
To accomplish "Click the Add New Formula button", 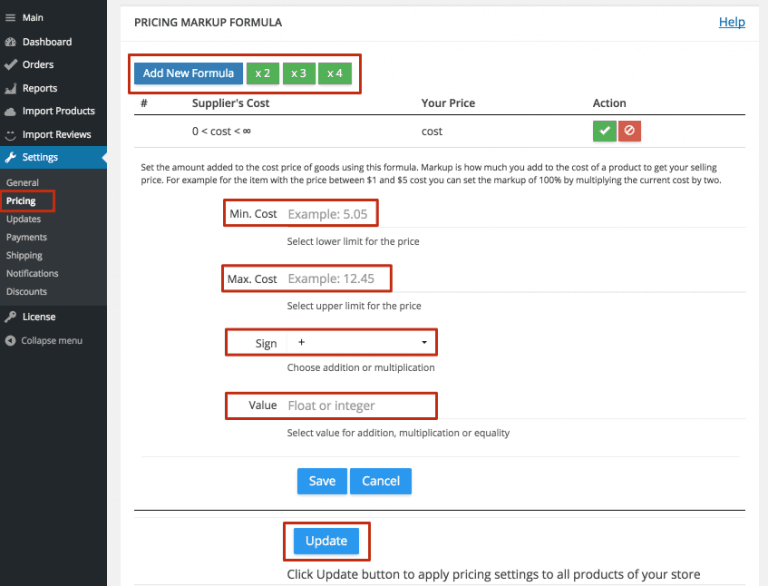I will pos(189,73).
